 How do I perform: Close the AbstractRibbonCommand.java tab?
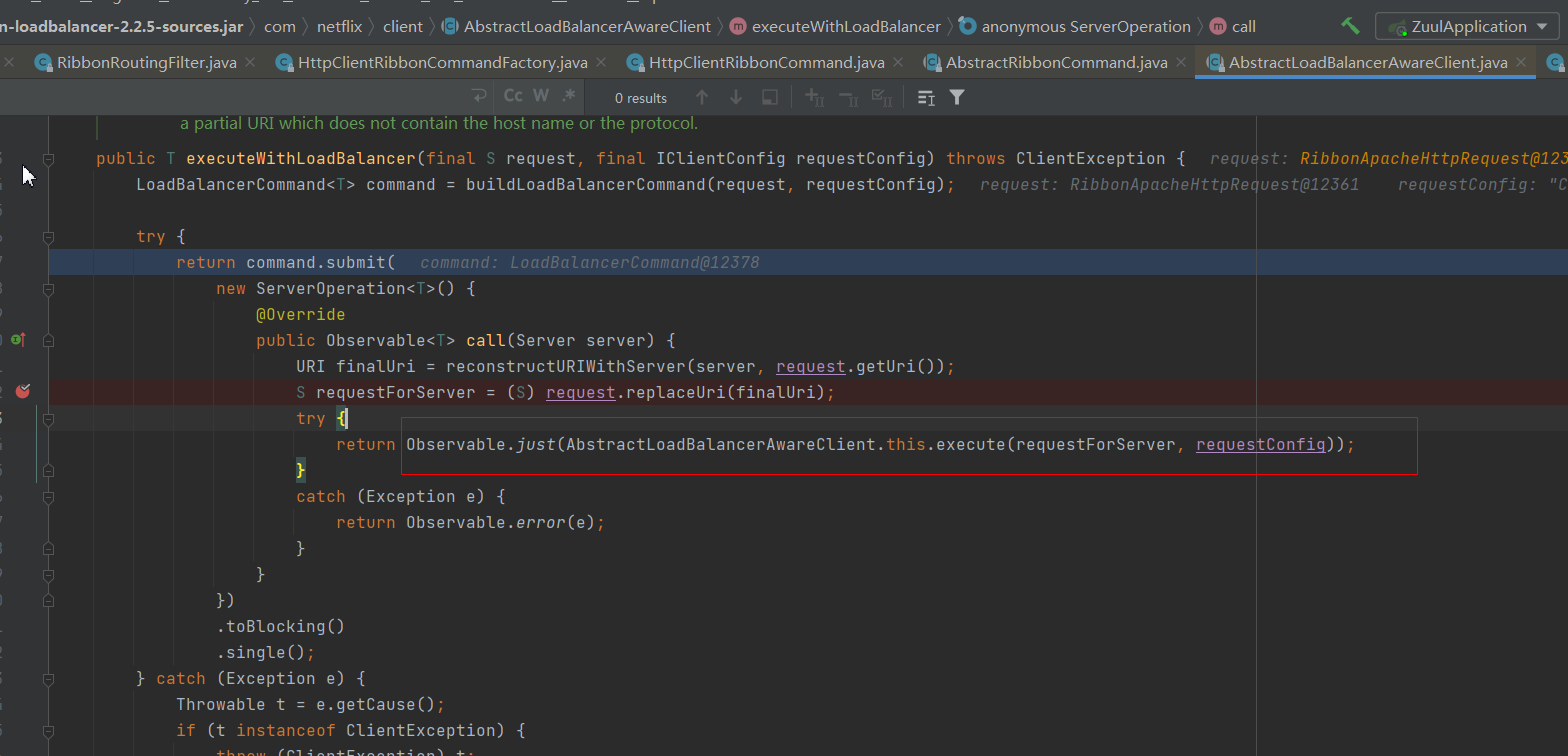[1181, 62]
